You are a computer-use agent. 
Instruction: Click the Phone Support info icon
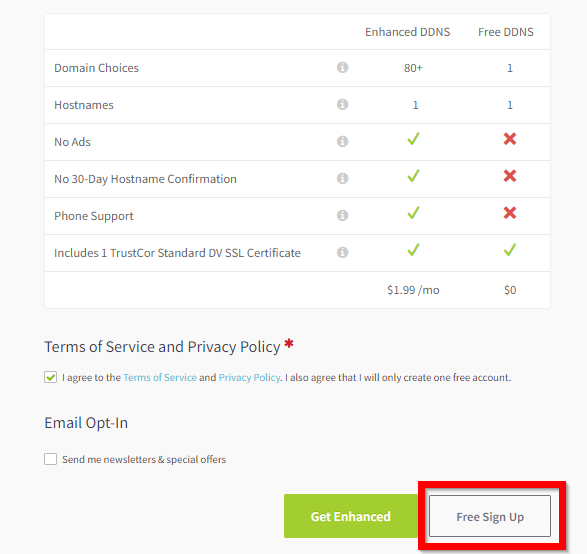coord(342,216)
